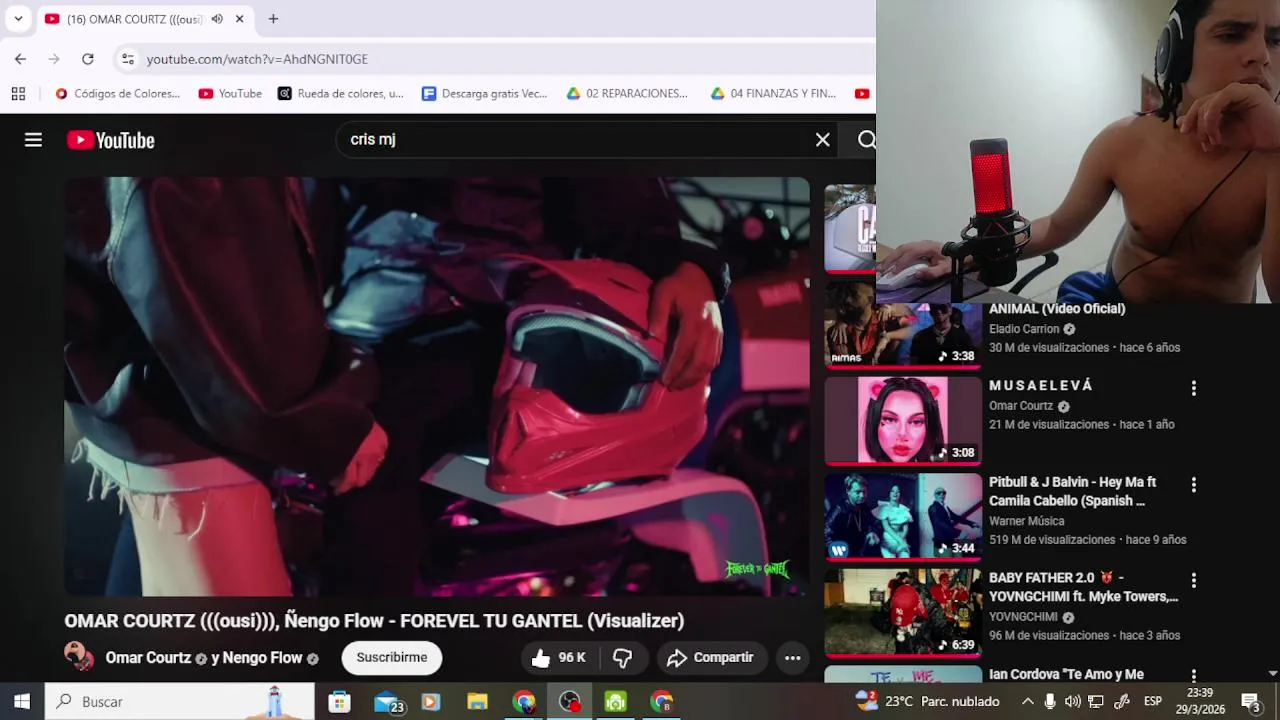Open site information icon in address bar

click(x=127, y=59)
